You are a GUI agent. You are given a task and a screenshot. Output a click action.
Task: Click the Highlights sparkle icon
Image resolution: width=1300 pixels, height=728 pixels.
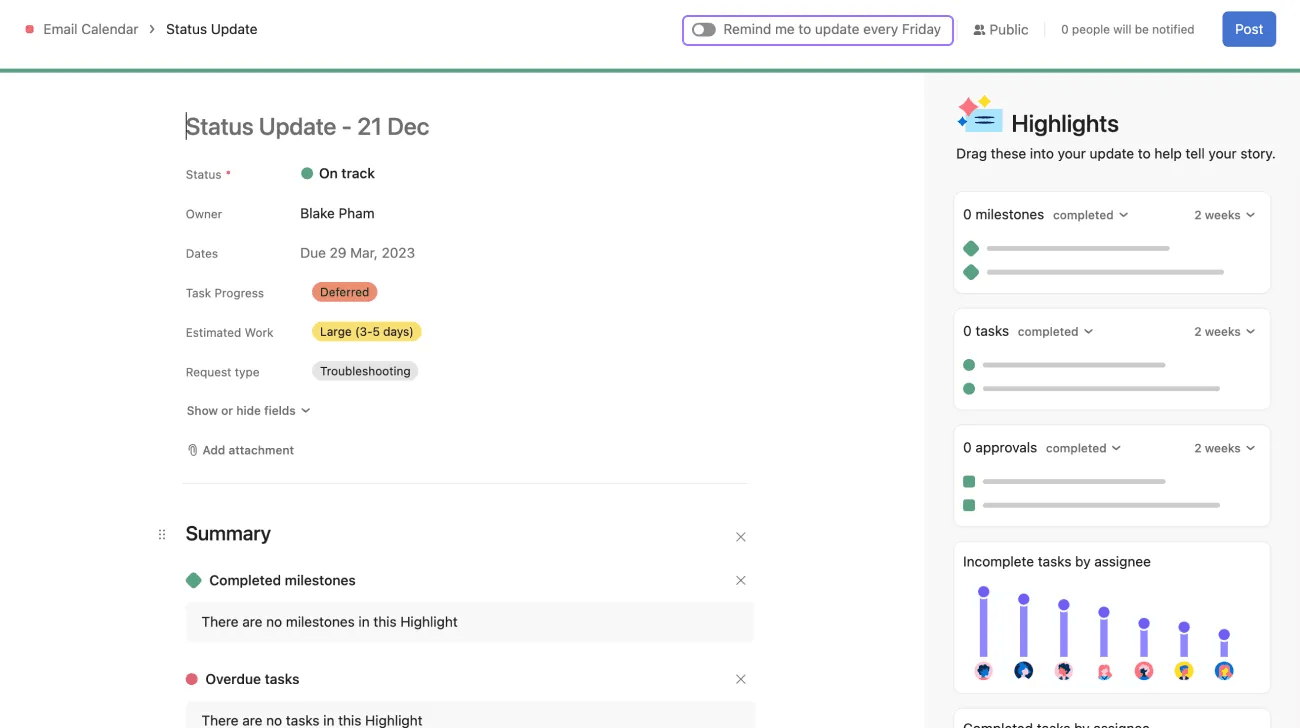(979, 114)
